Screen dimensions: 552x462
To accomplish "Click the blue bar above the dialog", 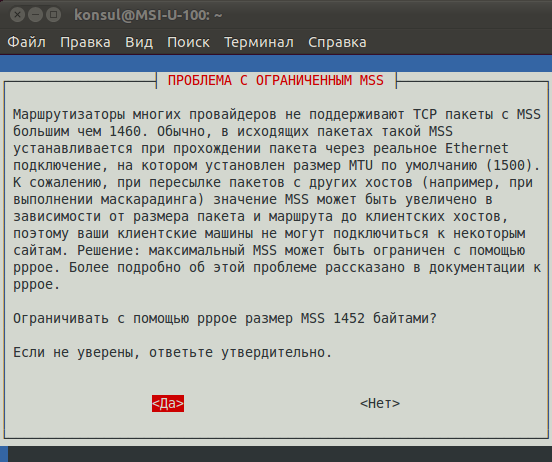I will [x=276, y=63].
